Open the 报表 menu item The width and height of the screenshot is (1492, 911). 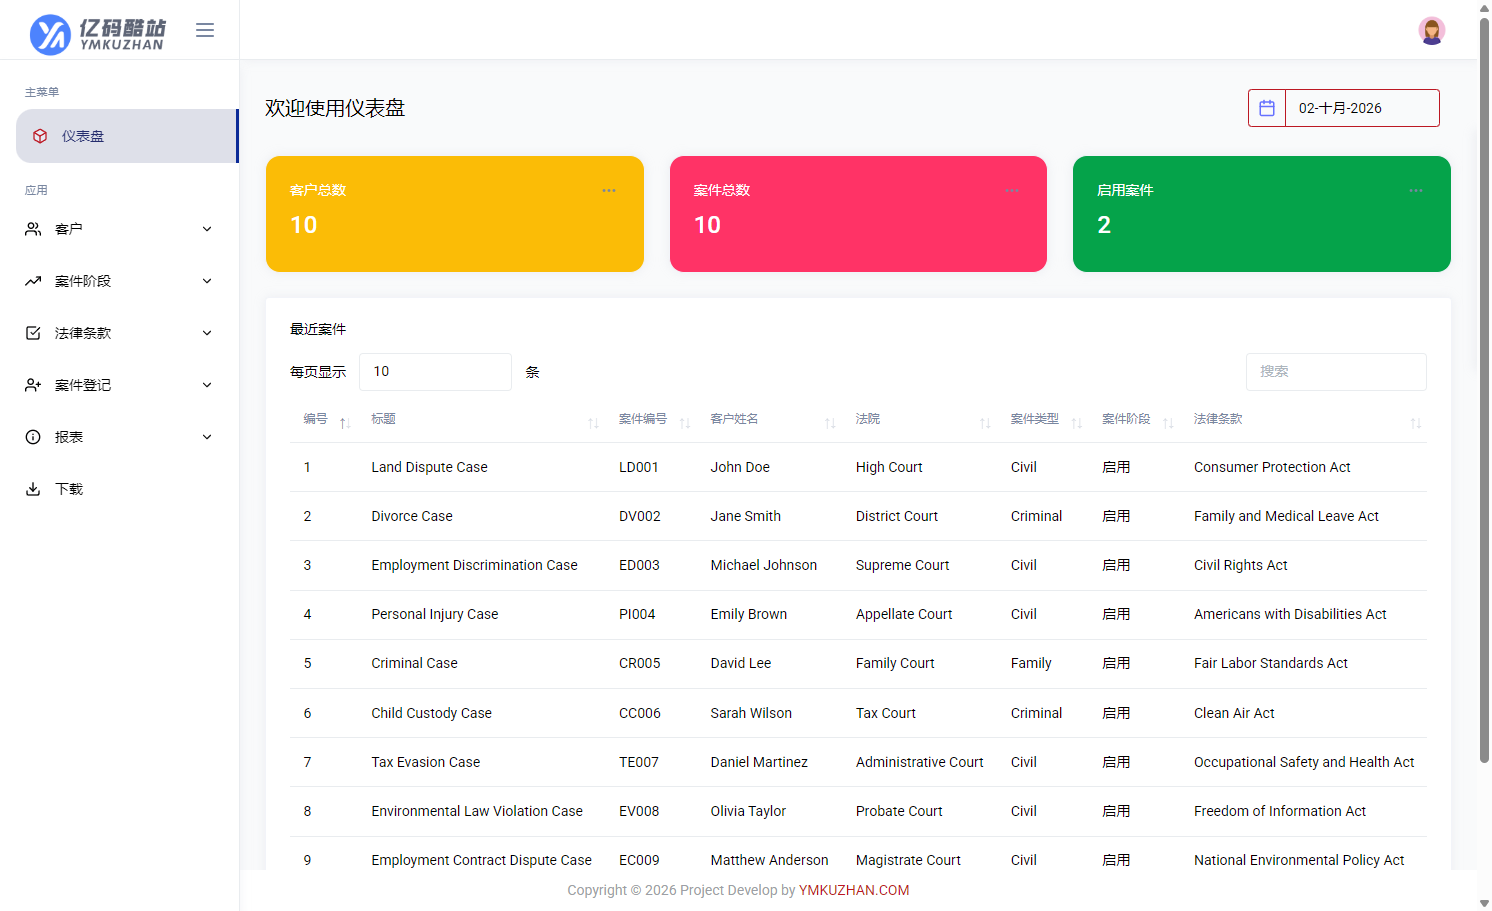[x=119, y=437]
